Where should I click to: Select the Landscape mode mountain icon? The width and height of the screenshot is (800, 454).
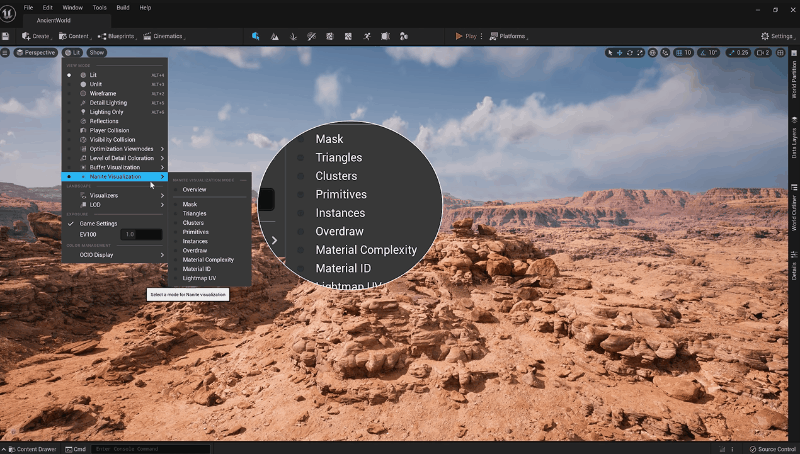pyautogui.click(x=274, y=36)
